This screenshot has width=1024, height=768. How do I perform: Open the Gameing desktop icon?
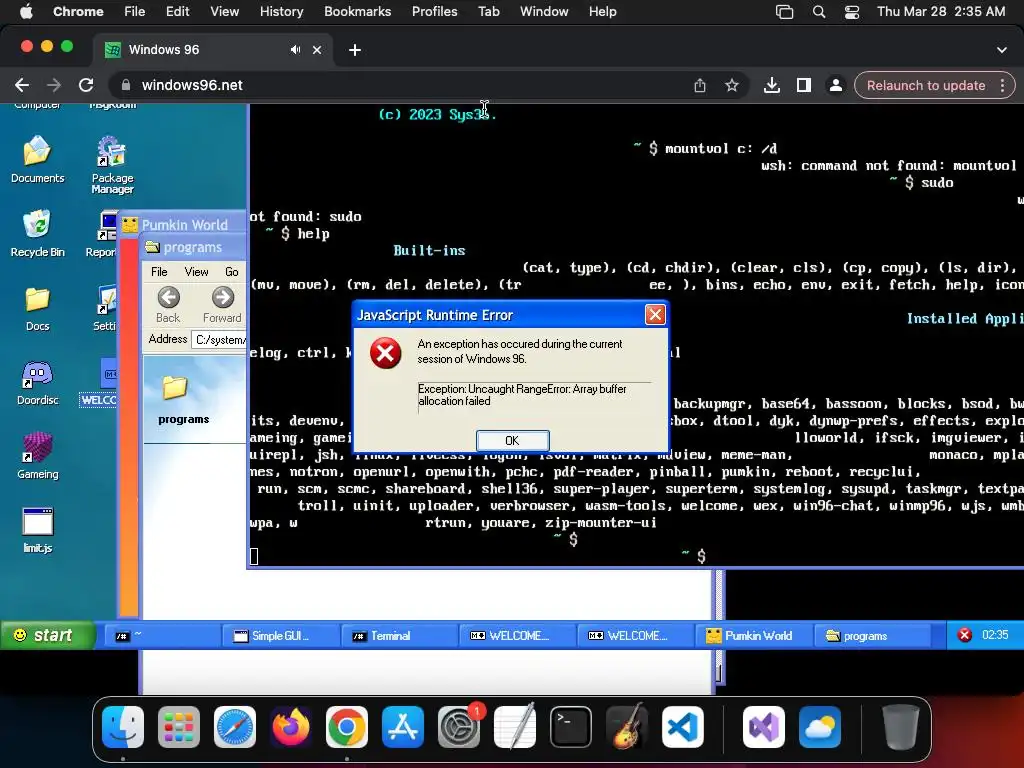pos(37,456)
